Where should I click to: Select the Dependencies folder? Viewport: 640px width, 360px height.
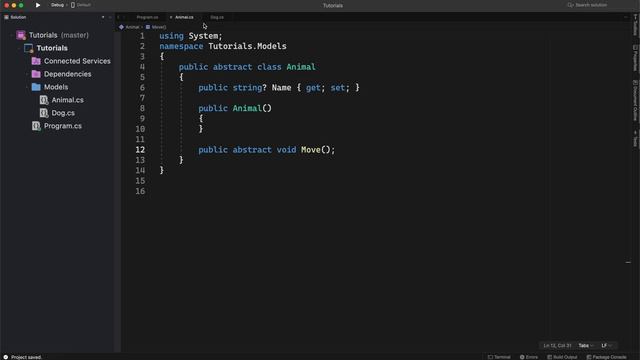point(67,74)
